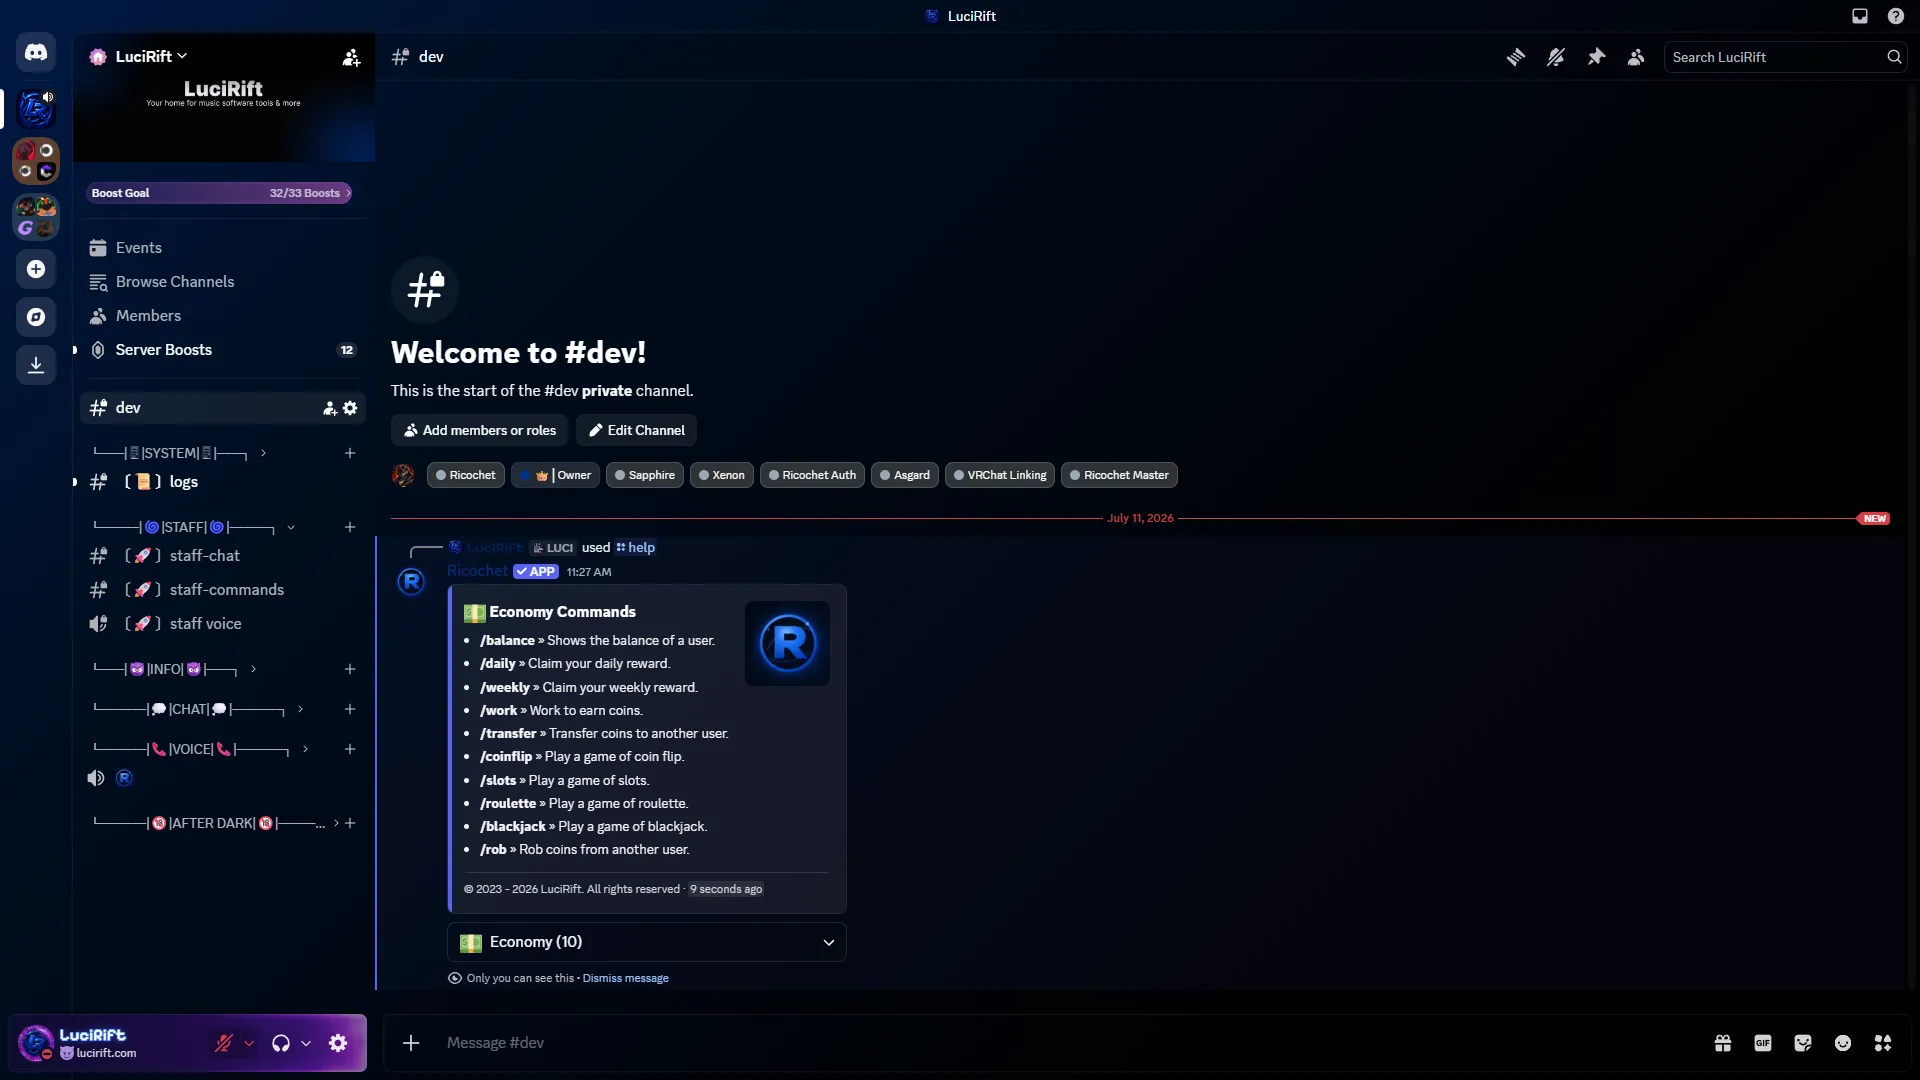Open the gift icon in message bar

tap(1723, 1043)
